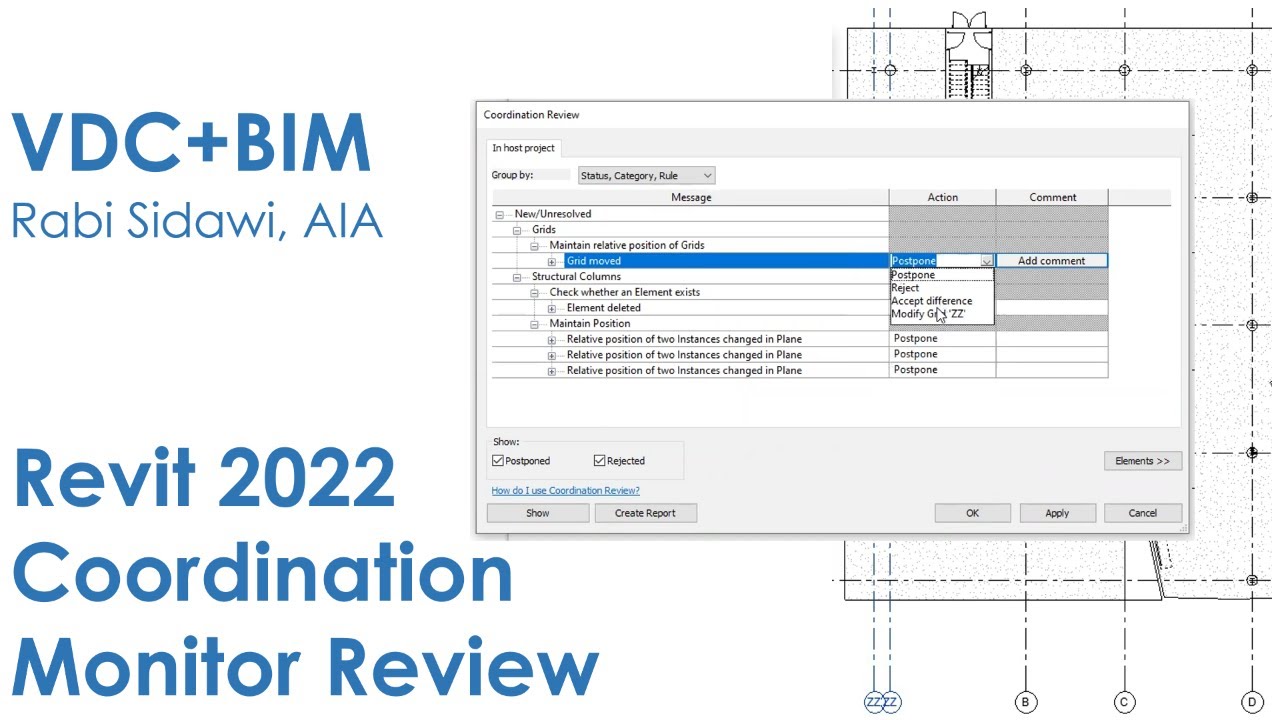Click the OK button

coord(972,513)
